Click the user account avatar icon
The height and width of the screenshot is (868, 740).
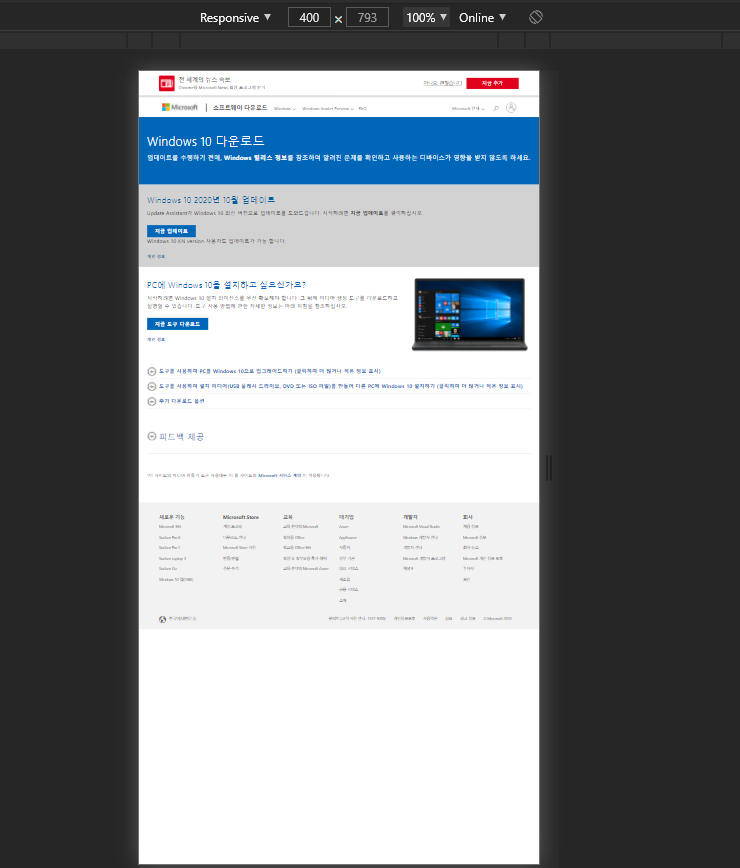click(x=511, y=107)
